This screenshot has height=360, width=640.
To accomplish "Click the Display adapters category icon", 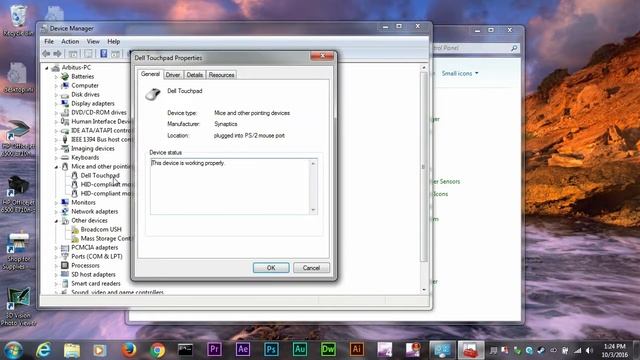I will click(x=64, y=103).
